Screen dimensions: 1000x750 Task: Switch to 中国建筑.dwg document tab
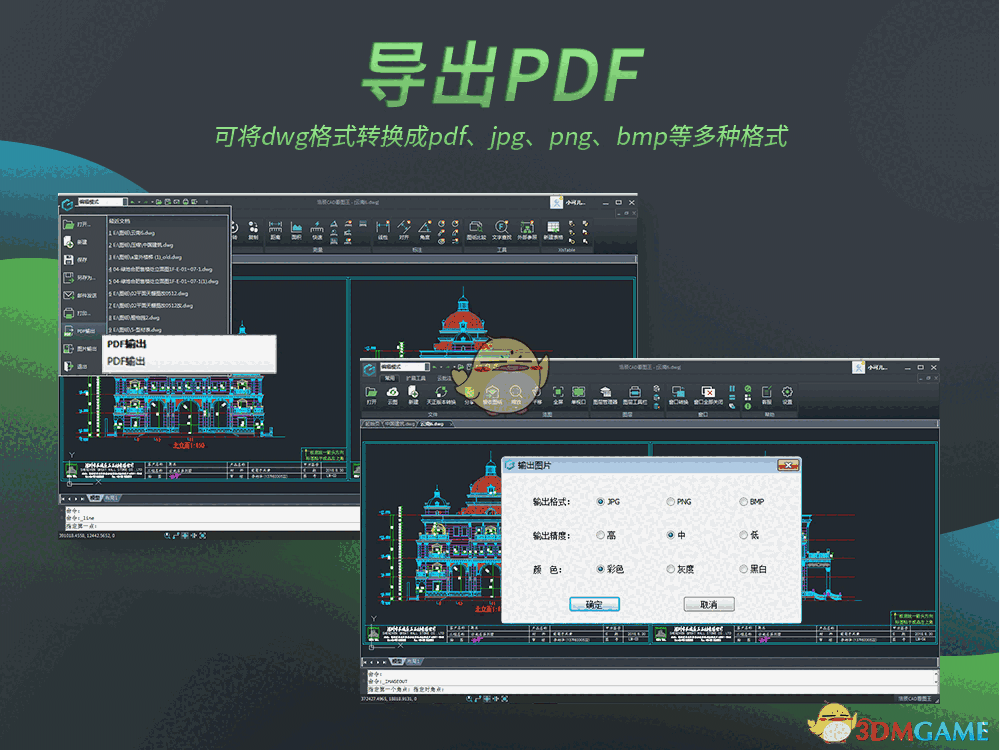point(400,423)
